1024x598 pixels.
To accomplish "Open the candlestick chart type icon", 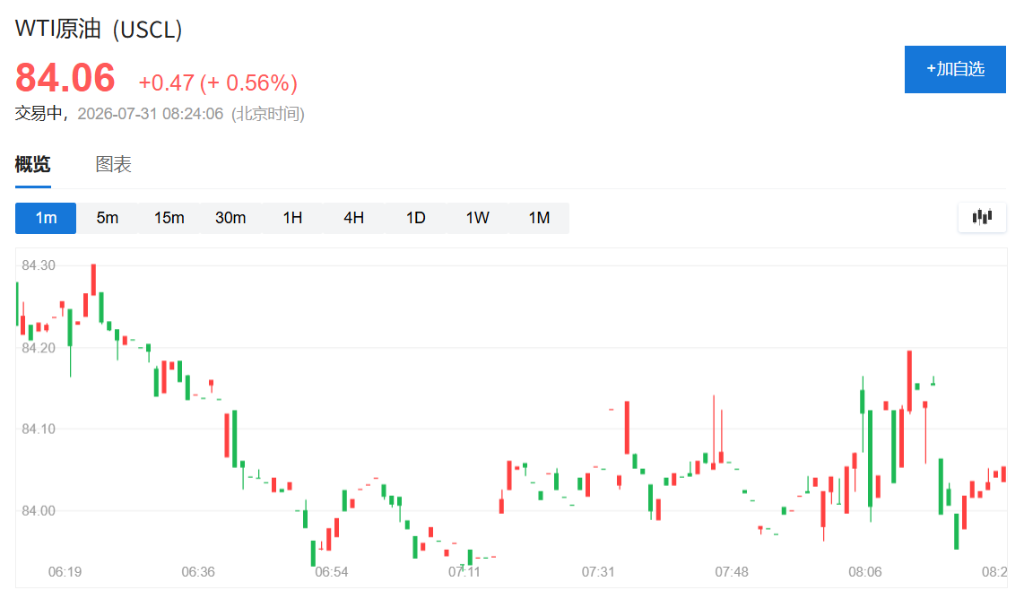I will (982, 217).
